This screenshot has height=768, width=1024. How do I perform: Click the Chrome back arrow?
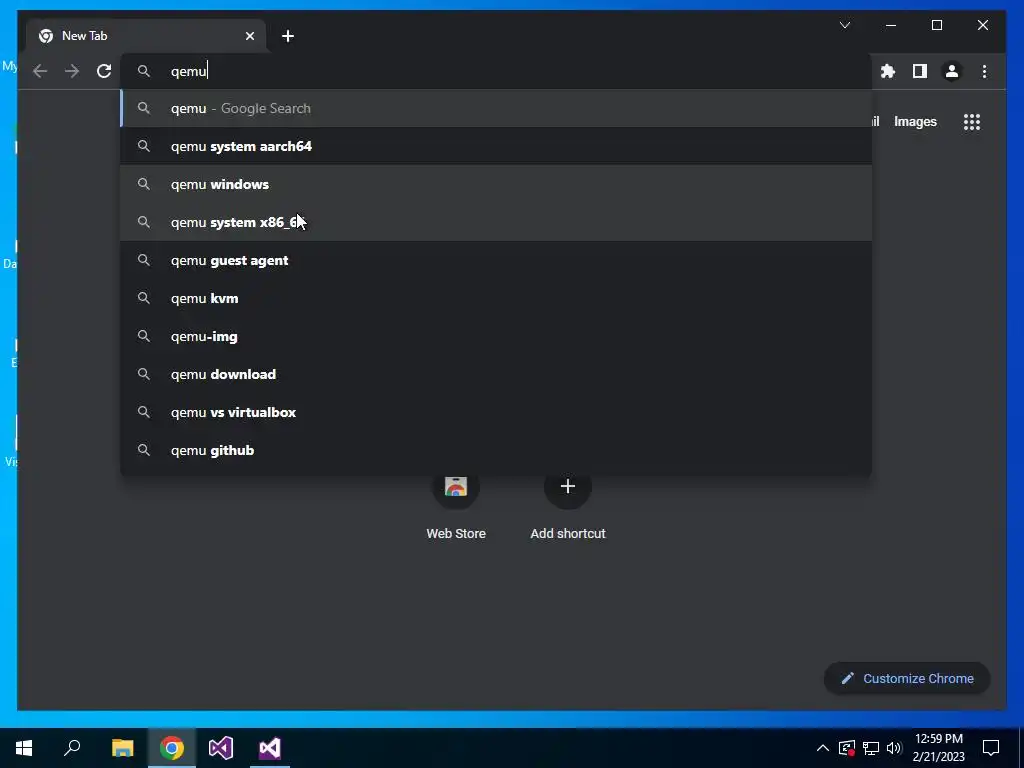click(x=40, y=71)
